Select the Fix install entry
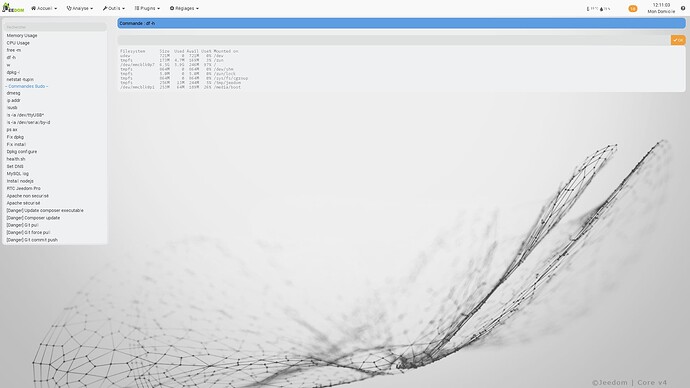690x388 pixels. click(16, 144)
